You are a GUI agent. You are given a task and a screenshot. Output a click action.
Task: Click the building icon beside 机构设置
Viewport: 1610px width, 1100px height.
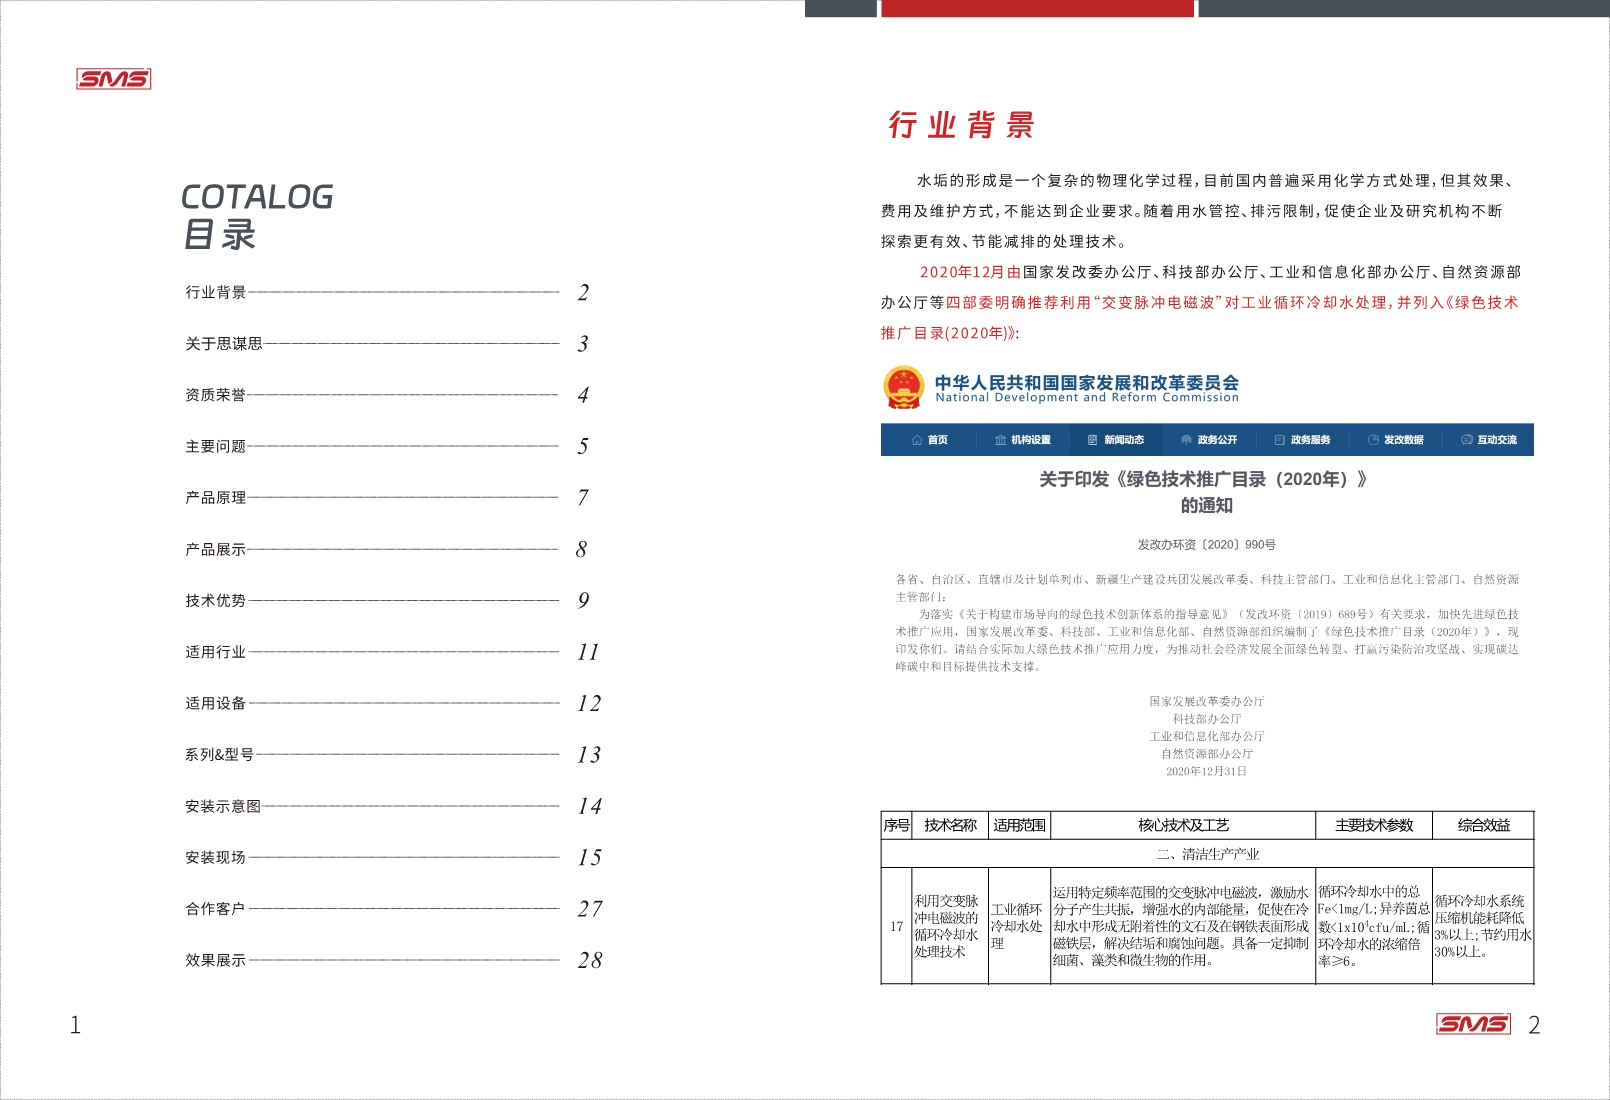point(1000,440)
